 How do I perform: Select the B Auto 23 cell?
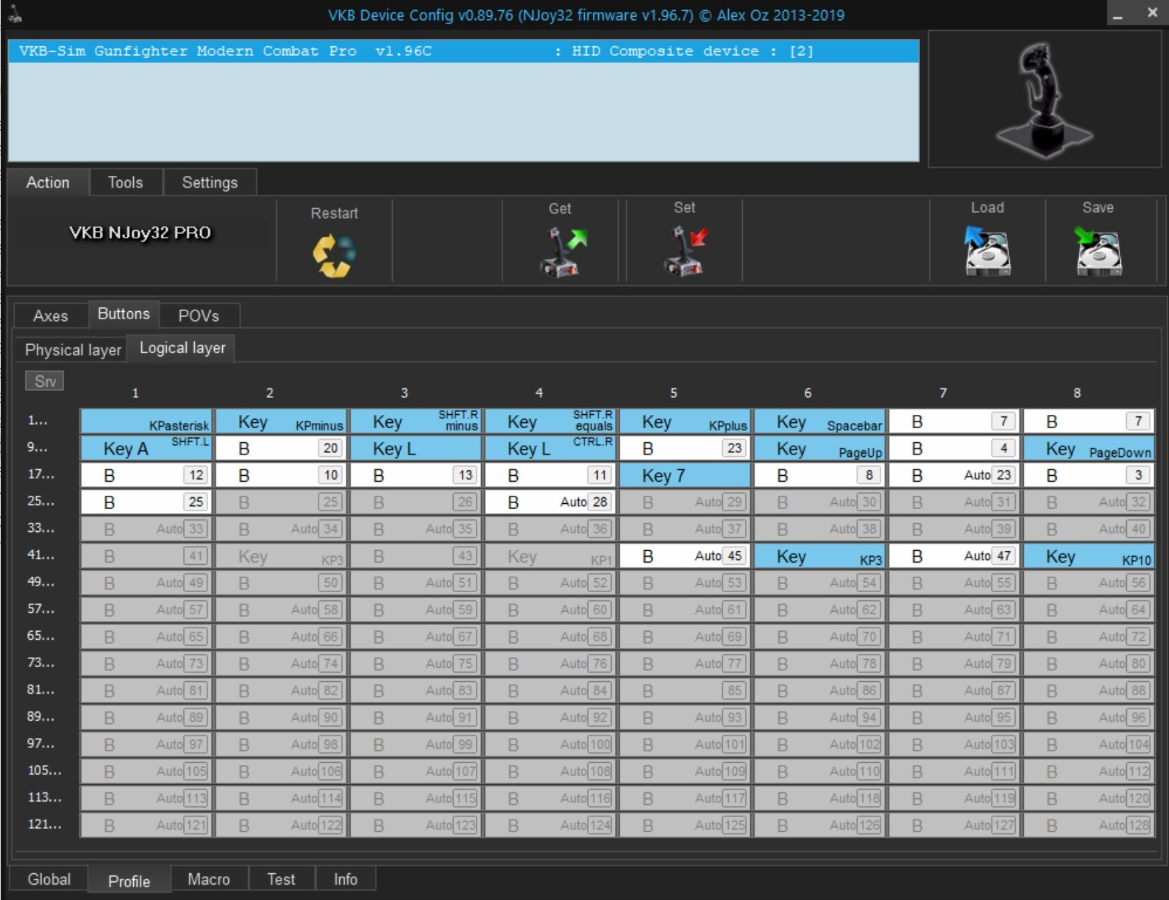[954, 475]
